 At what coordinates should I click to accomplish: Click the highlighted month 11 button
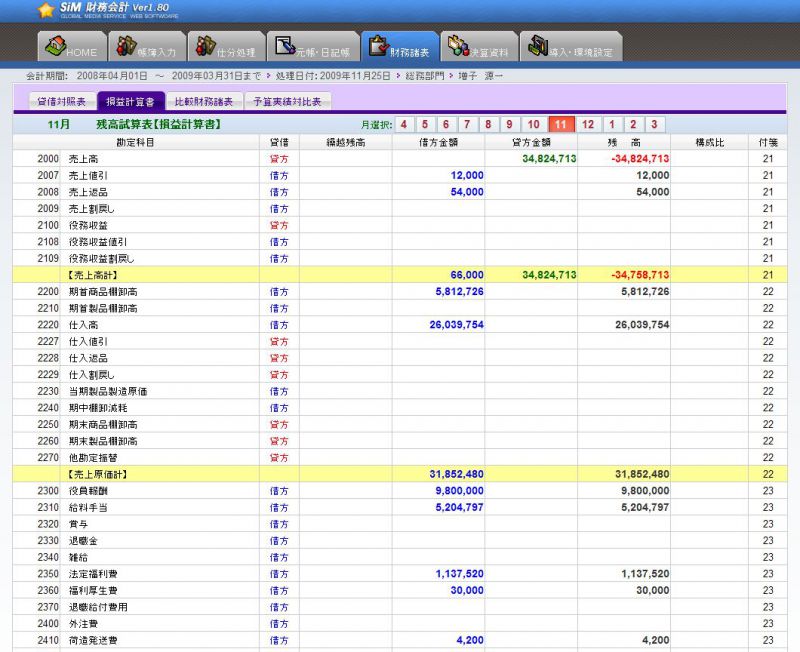point(561,125)
